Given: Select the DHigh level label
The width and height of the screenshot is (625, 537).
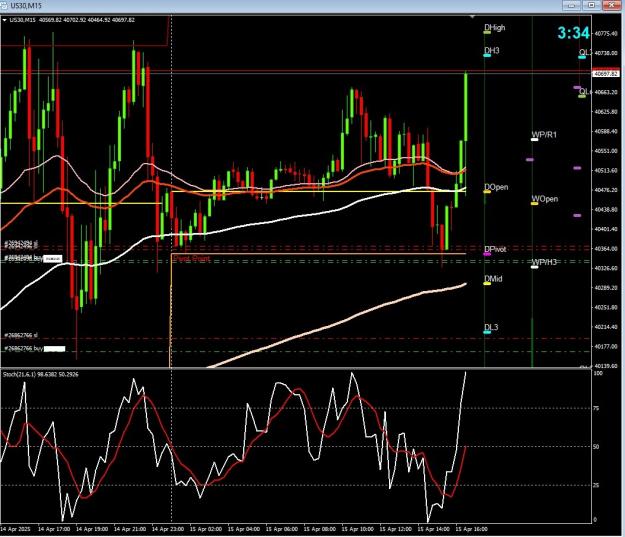Looking at the screenshot, I should (x=494, y=28).
